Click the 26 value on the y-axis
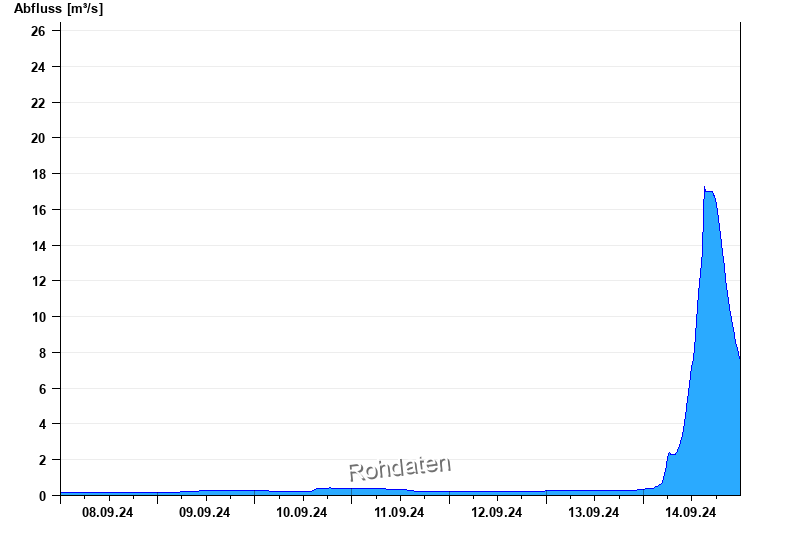 39,31
